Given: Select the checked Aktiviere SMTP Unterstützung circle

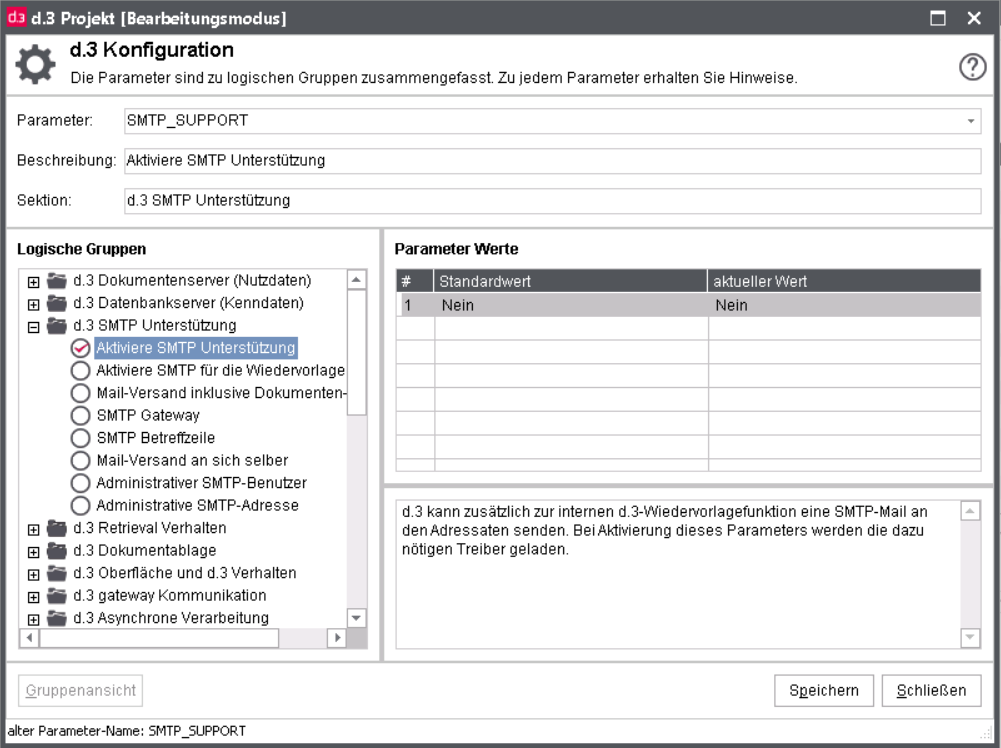Looking at the screenshot, I should click(x=80, y=348).
